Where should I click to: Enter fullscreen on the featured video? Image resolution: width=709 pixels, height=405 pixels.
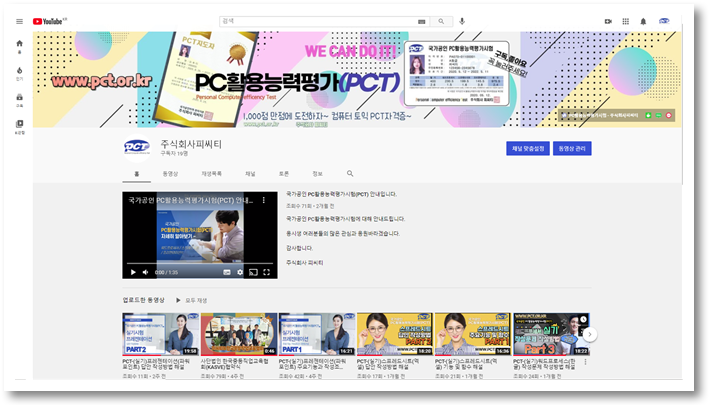267,272
